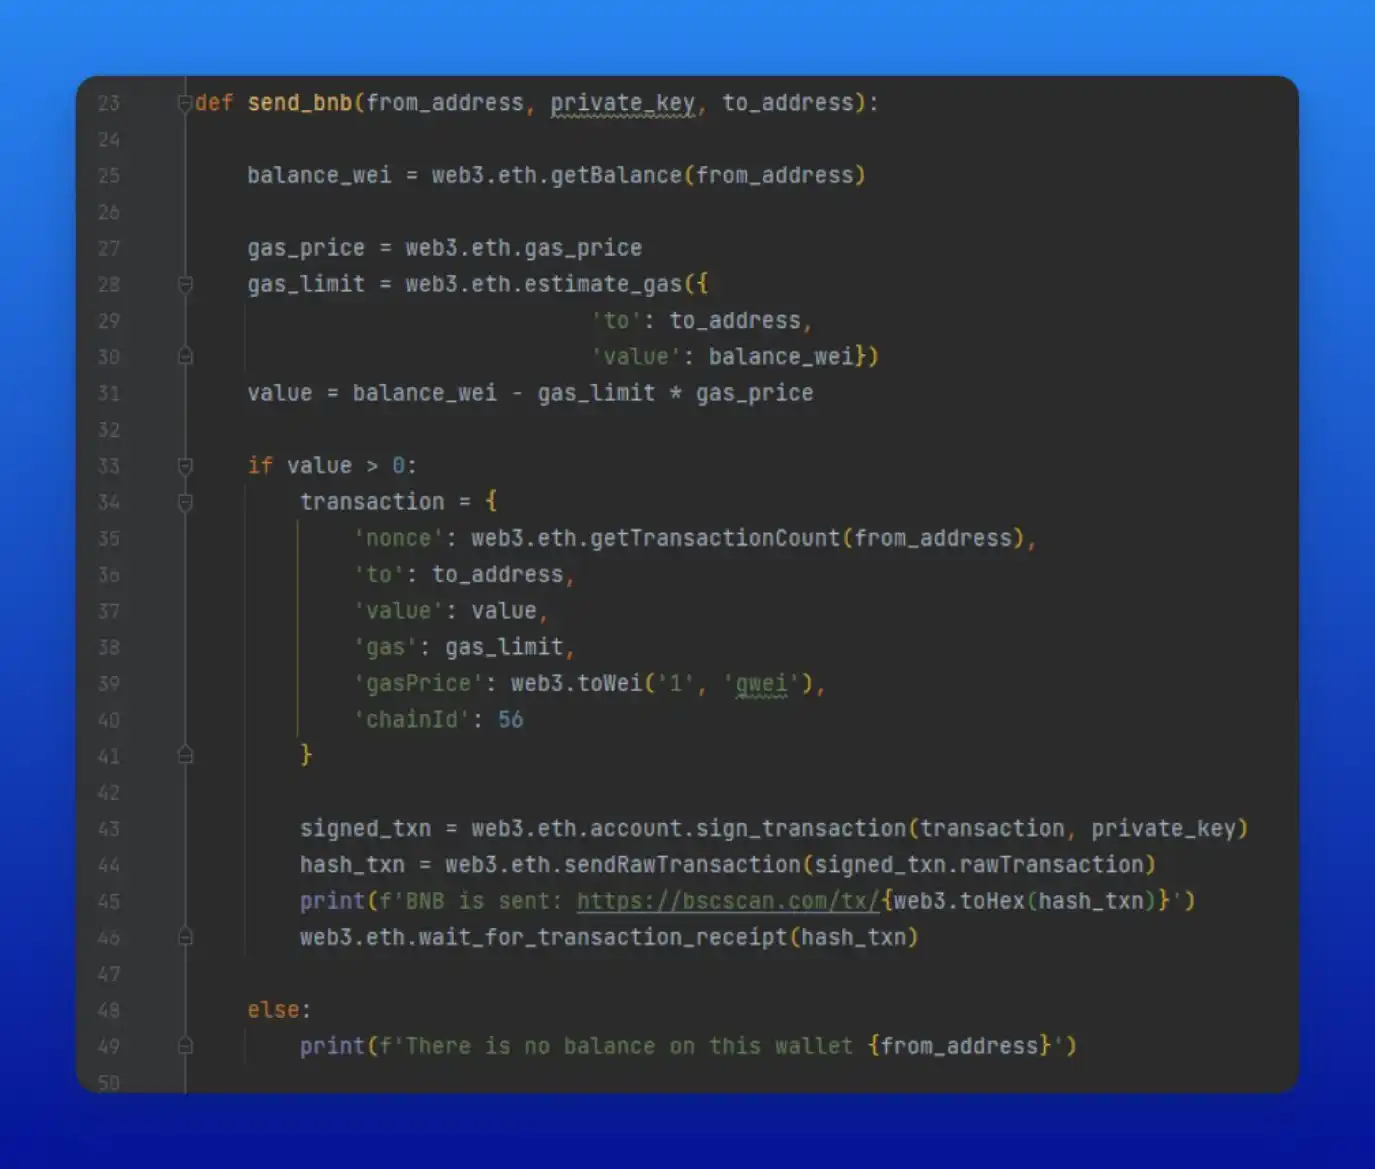Click the send_bnb function name
This screenshot has width=1375, height=1169.
click(300, 103)
